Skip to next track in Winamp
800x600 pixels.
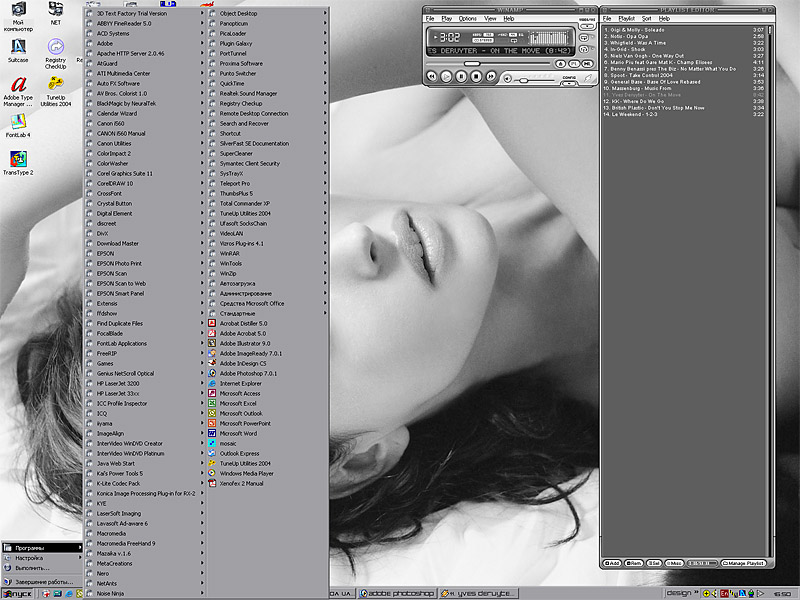pos(491,77)
